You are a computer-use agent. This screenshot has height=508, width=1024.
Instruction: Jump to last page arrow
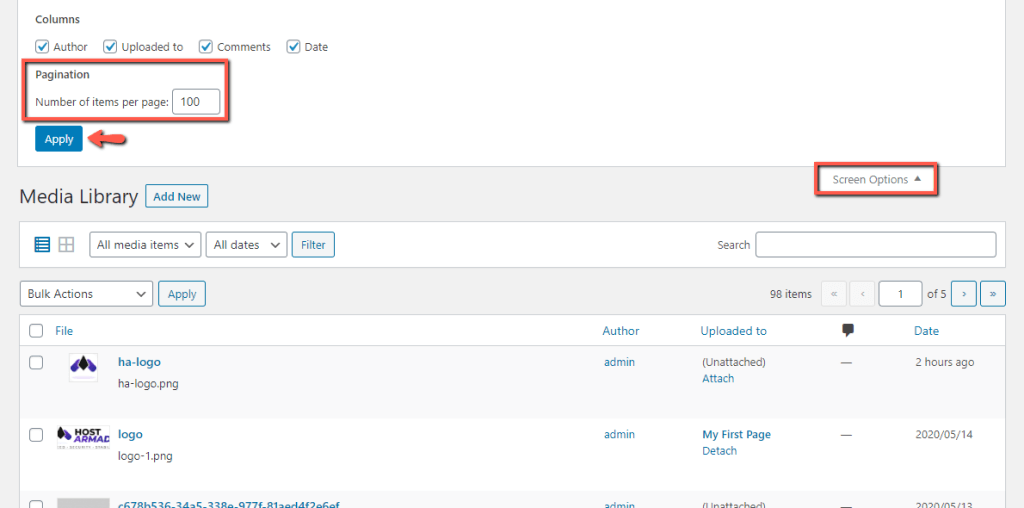pos(993,294)
